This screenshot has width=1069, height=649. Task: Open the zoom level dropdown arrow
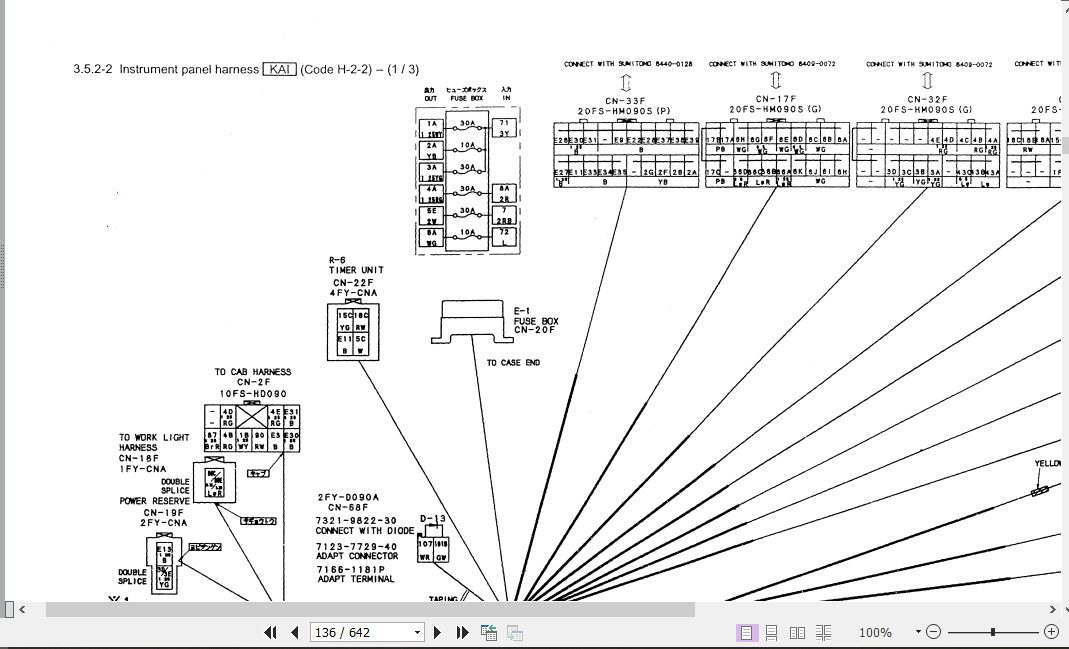coord(918,632)
